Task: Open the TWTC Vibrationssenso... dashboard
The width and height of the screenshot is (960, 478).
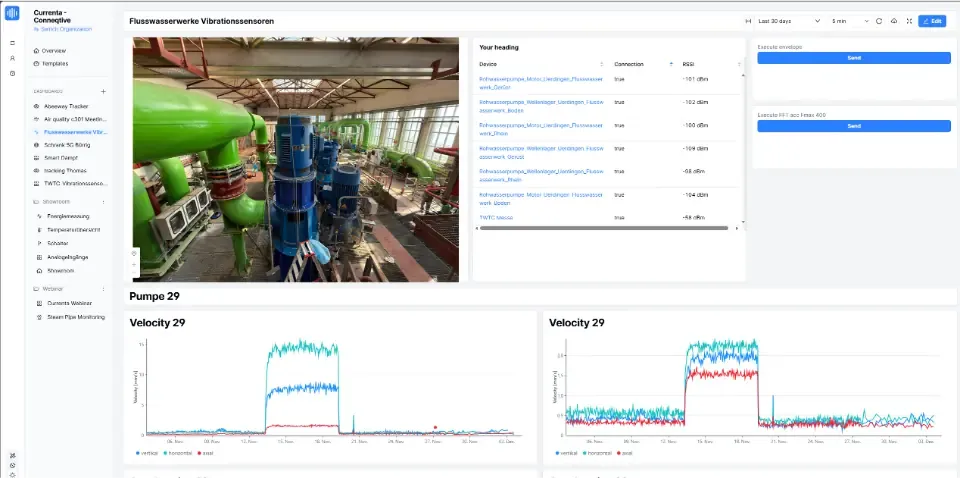Action: tap(70, 183)
